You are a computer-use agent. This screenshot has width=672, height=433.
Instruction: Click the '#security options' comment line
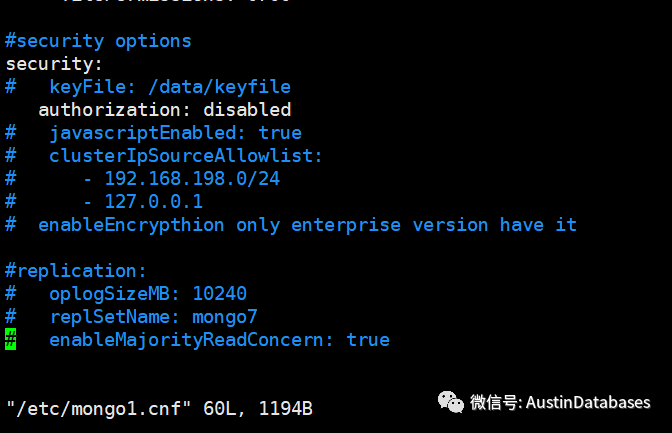(98, 41)
